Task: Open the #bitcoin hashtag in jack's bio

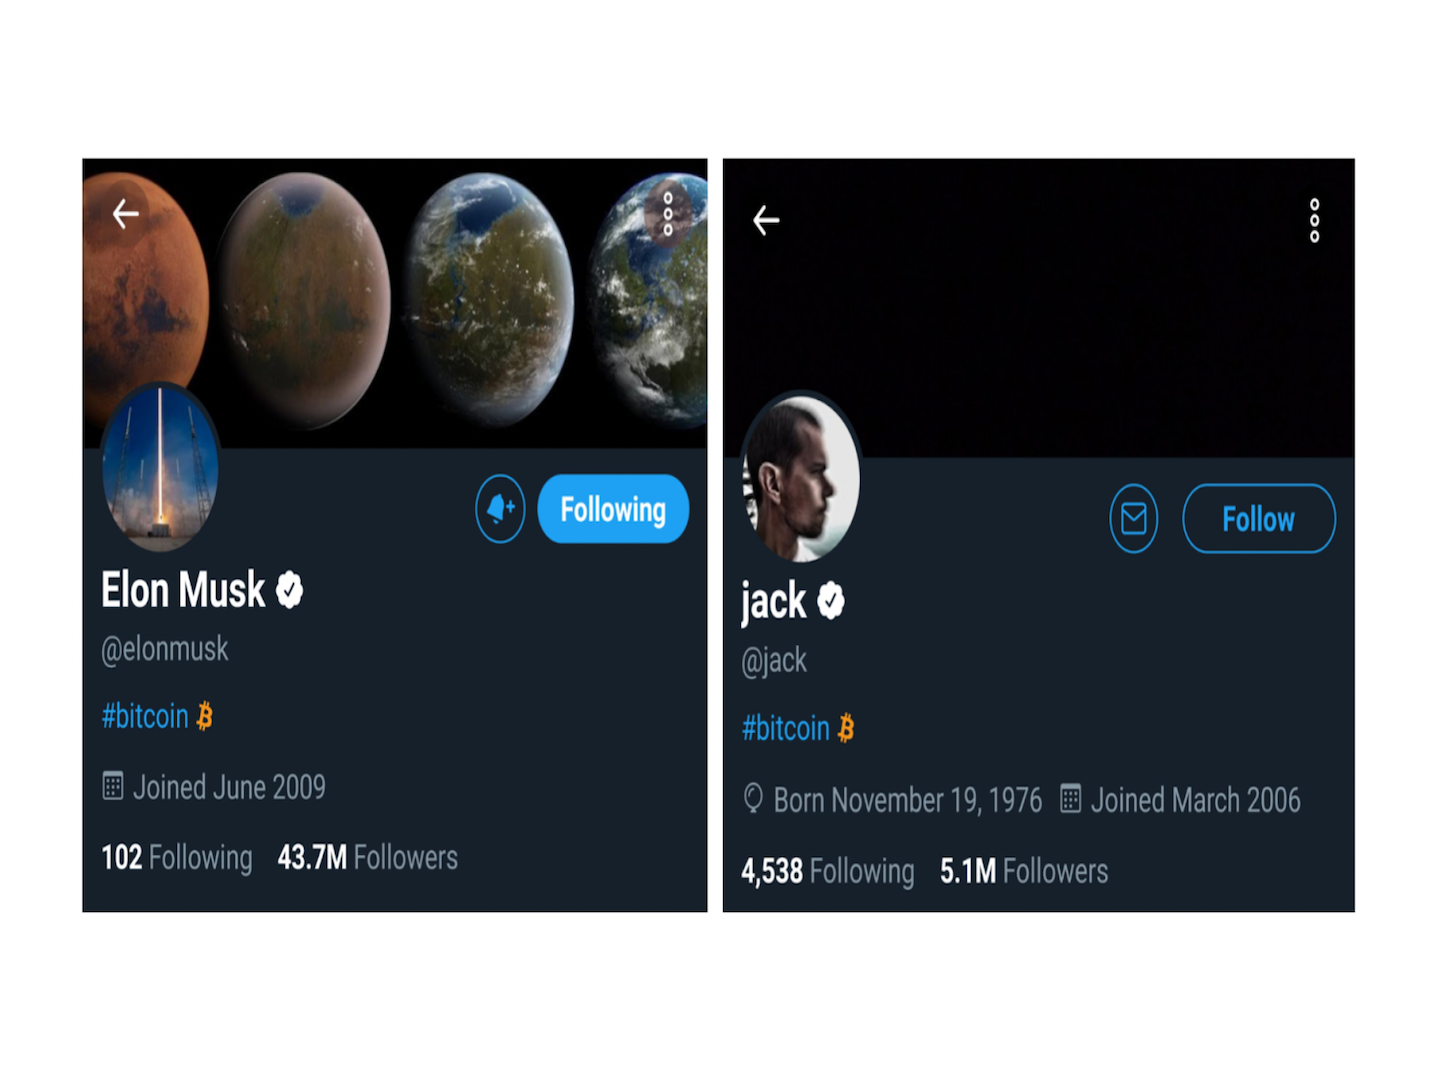Action: pos(785,727)
